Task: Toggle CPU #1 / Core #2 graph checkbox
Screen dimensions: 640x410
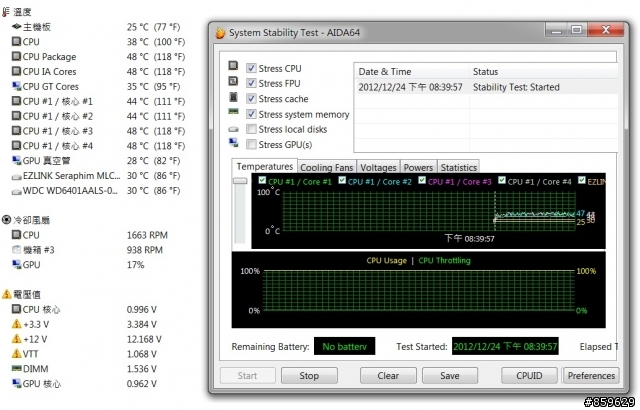Action: pos(342,180)
